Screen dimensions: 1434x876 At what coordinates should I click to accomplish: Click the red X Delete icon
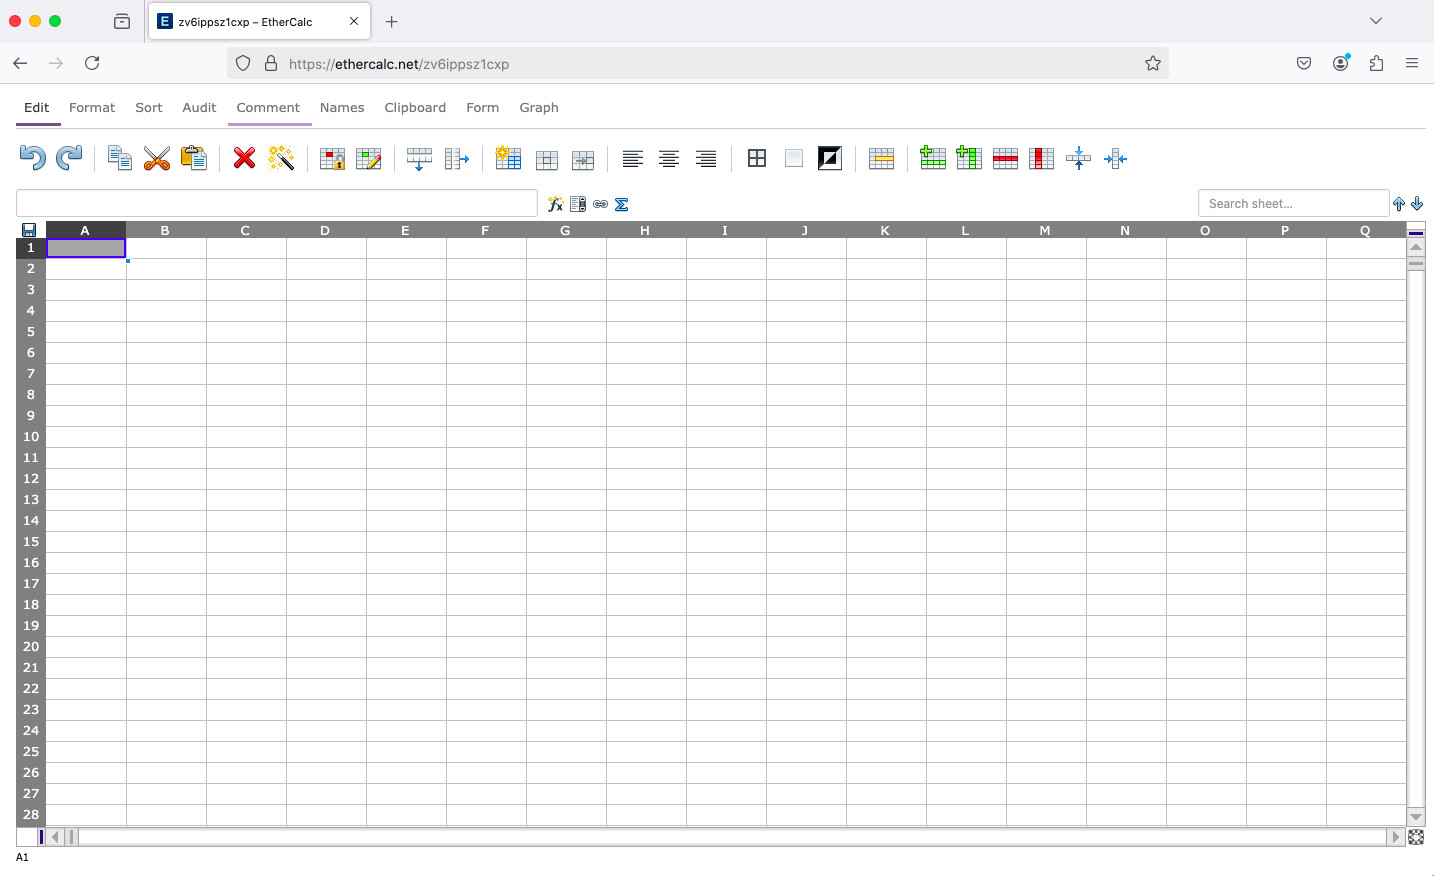244,158
